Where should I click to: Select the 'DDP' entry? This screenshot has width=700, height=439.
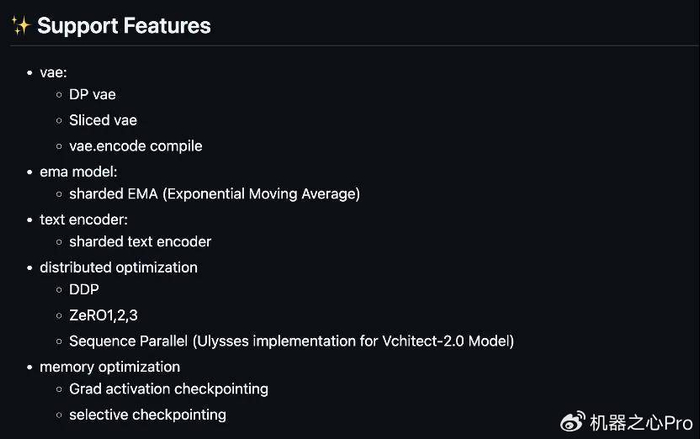click(x=84, y=290)
